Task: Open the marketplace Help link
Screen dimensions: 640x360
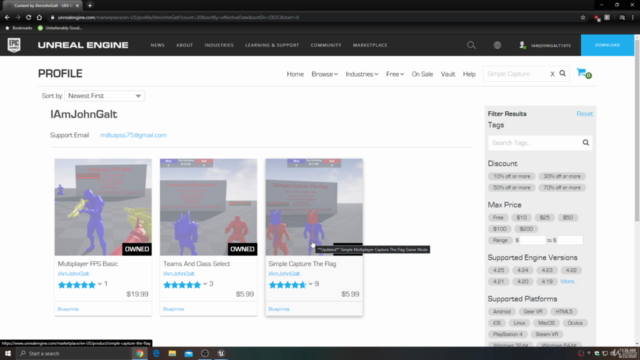Action: click(469, 74)
